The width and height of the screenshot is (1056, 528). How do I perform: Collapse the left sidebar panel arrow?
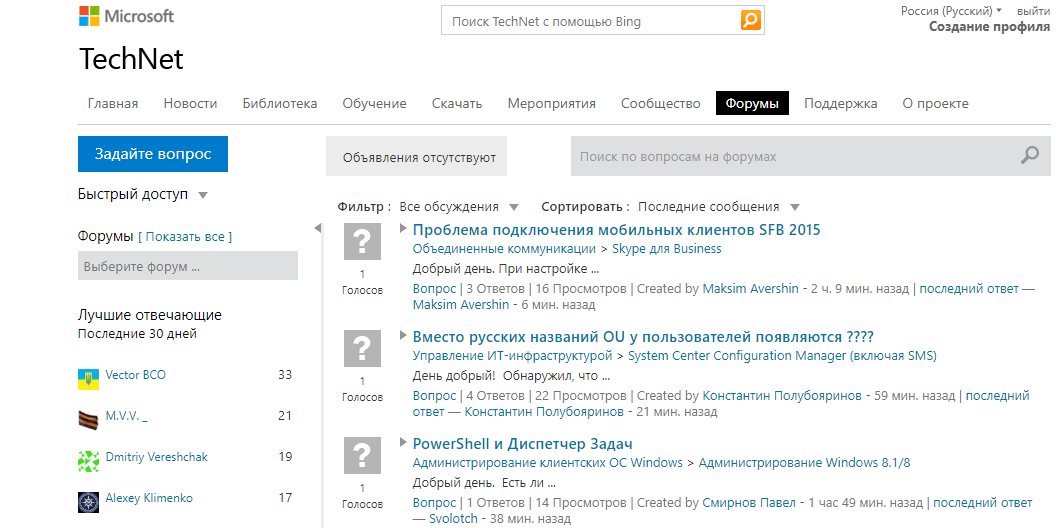click(318, 229)
